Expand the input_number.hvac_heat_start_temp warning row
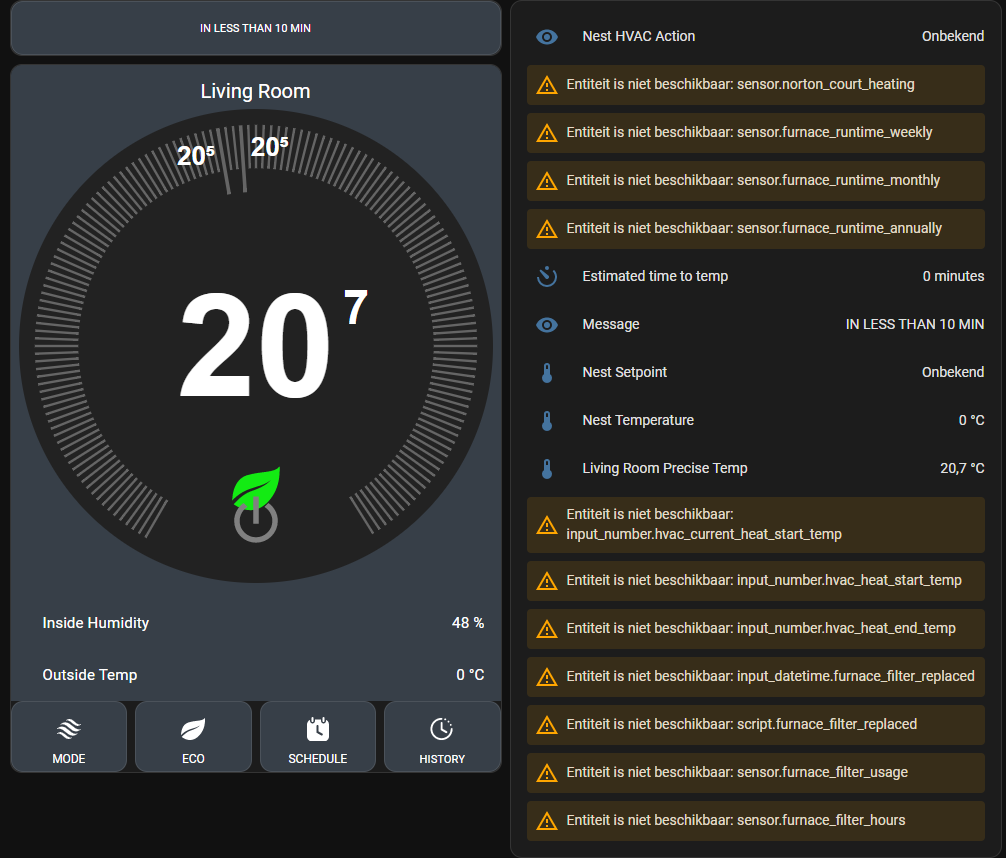Screen dimensions: 1006x858 (755, 580)
